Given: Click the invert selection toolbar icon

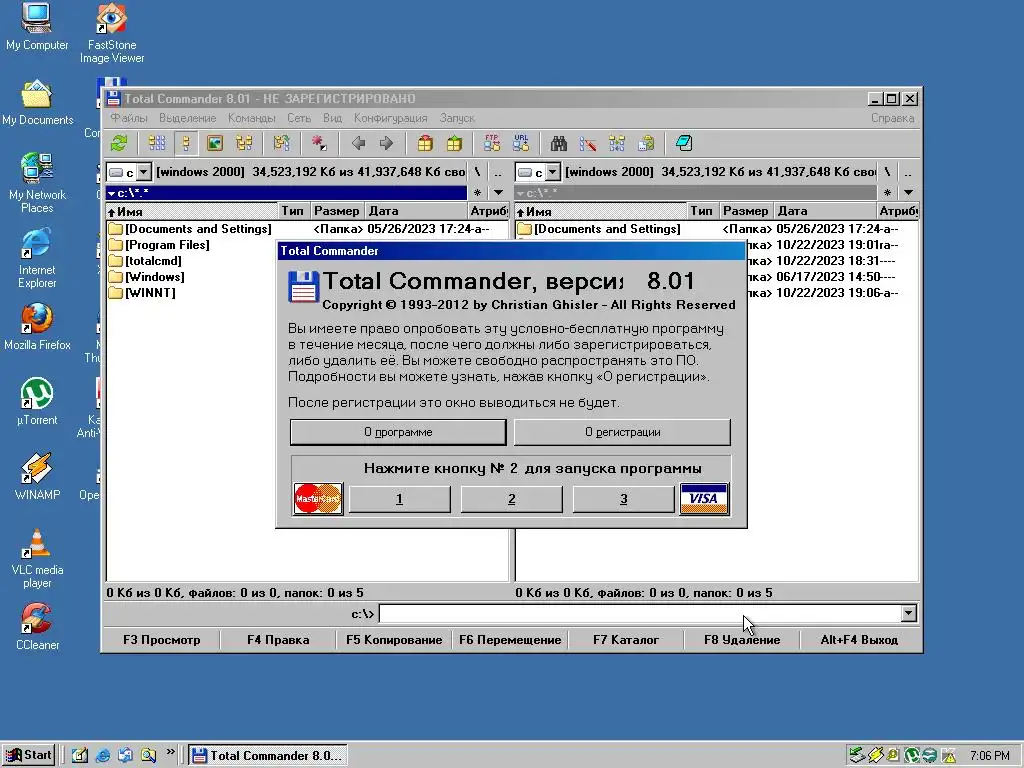Looking at the screenshot, I should coord(281,143).
